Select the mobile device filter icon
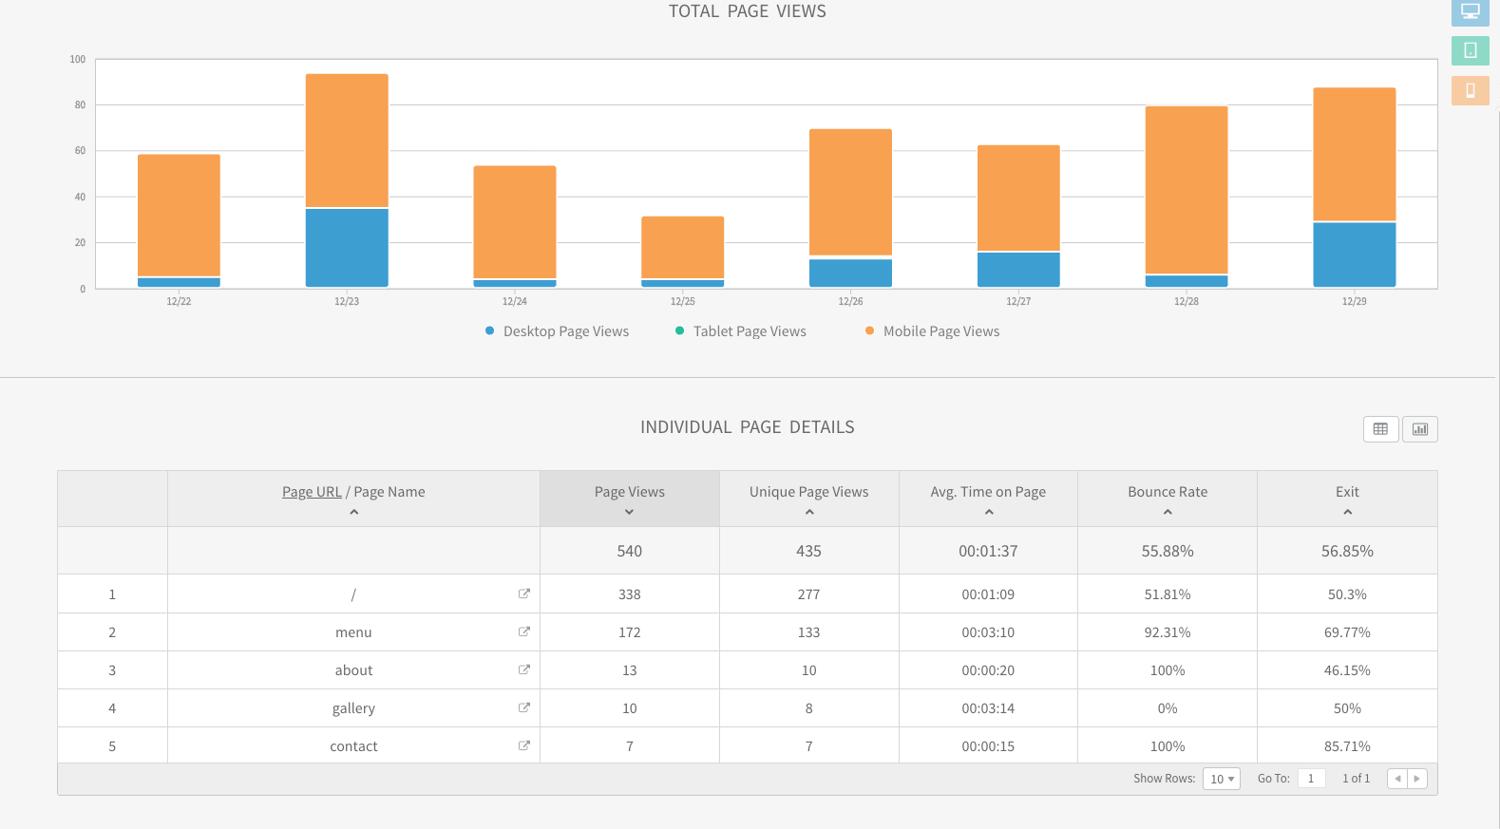 tap(1469, 91)
